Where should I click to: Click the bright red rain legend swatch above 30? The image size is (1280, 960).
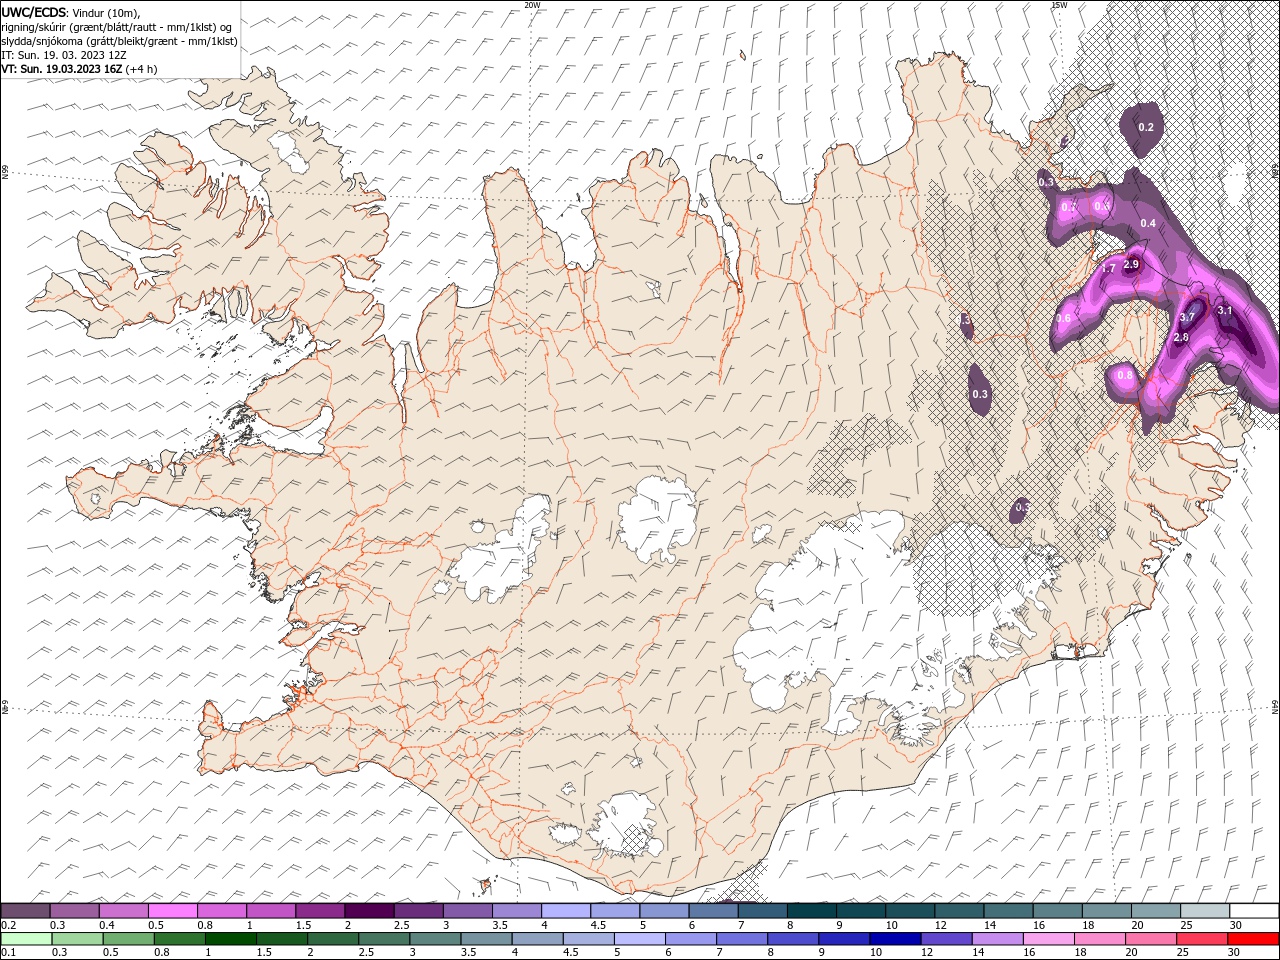(x=1253, y=939)
